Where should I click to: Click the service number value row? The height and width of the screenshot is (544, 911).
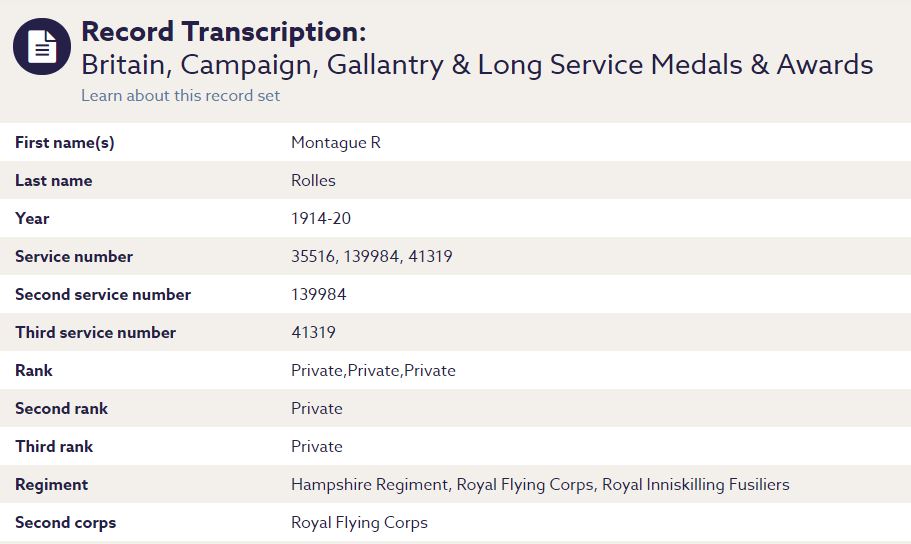coord(371,257)
